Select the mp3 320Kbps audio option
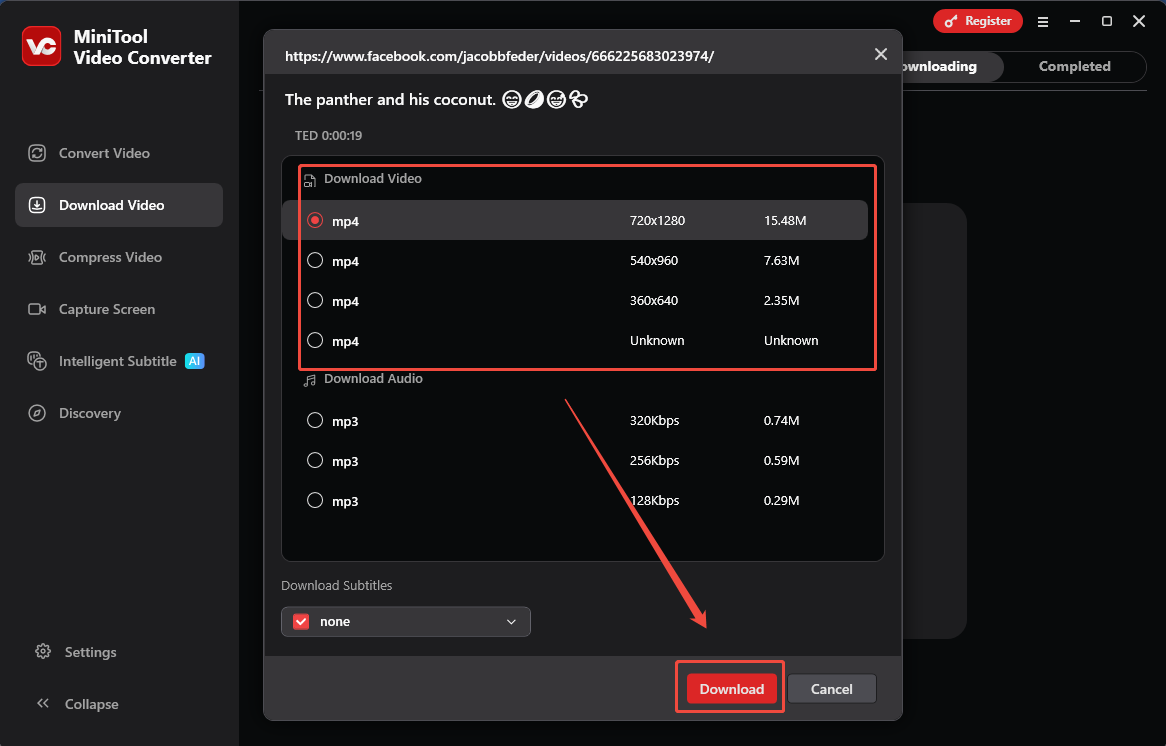This screenshot has height=746, width=1166. [x=315, y=420]
